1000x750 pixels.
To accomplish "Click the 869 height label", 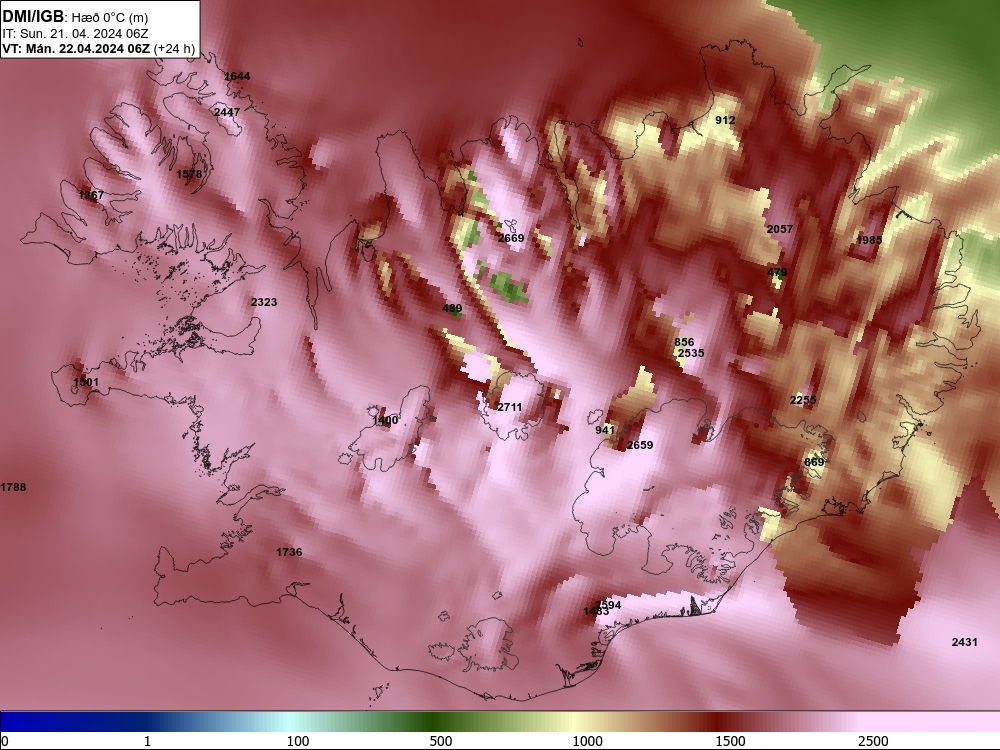I will pos(814,462).
